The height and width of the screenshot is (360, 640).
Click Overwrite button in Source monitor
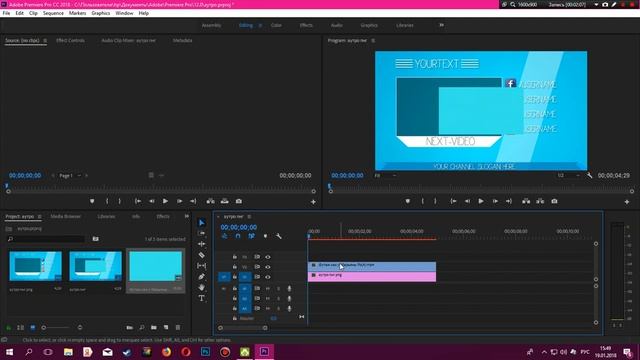(x=224, y=201)
